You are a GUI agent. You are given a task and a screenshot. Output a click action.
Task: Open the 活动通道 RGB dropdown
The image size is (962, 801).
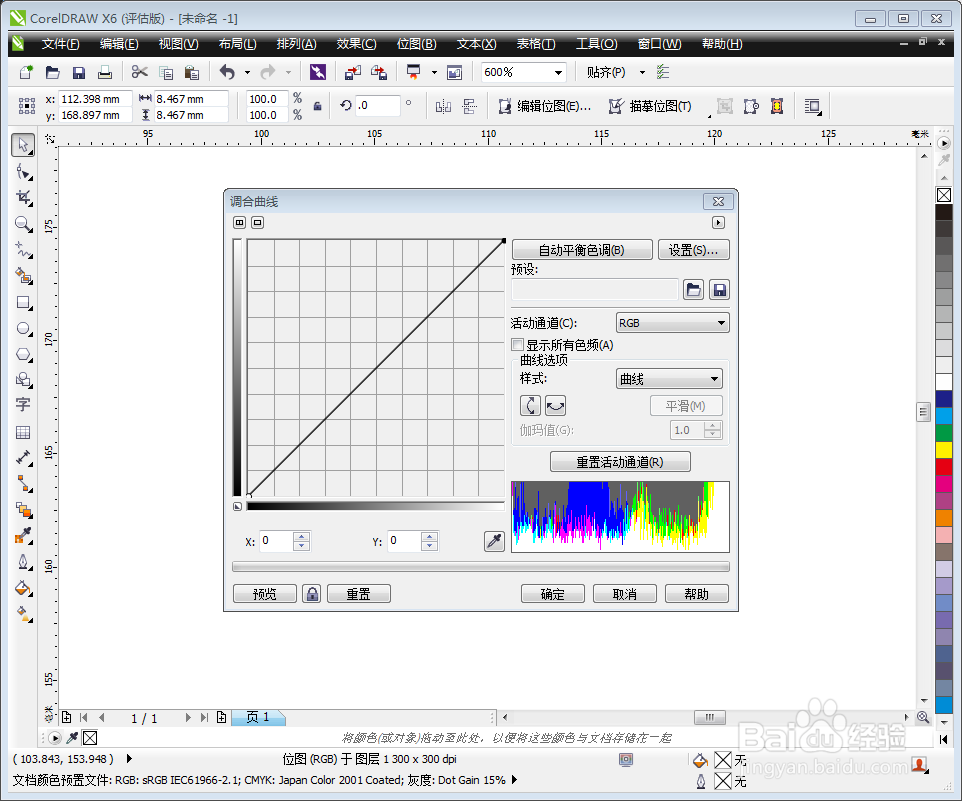click(722, 322)
